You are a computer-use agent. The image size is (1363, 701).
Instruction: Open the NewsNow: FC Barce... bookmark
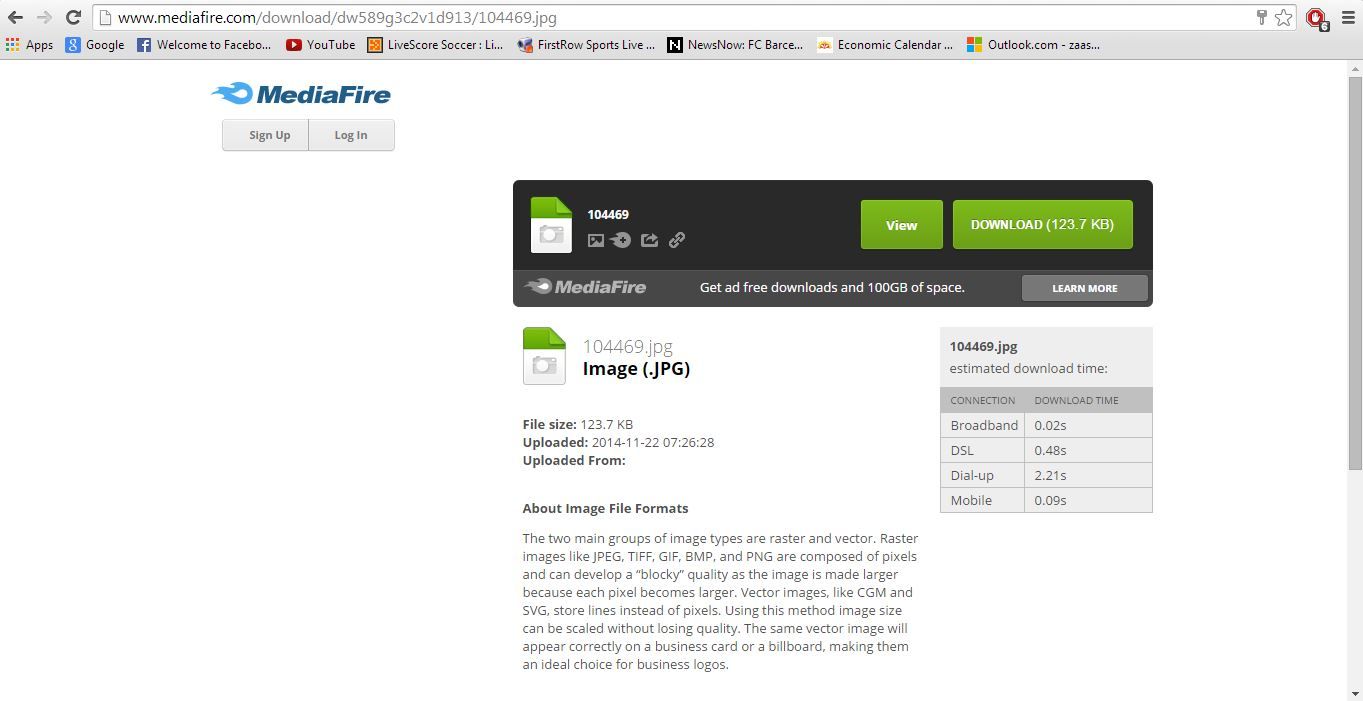(735, 44)
